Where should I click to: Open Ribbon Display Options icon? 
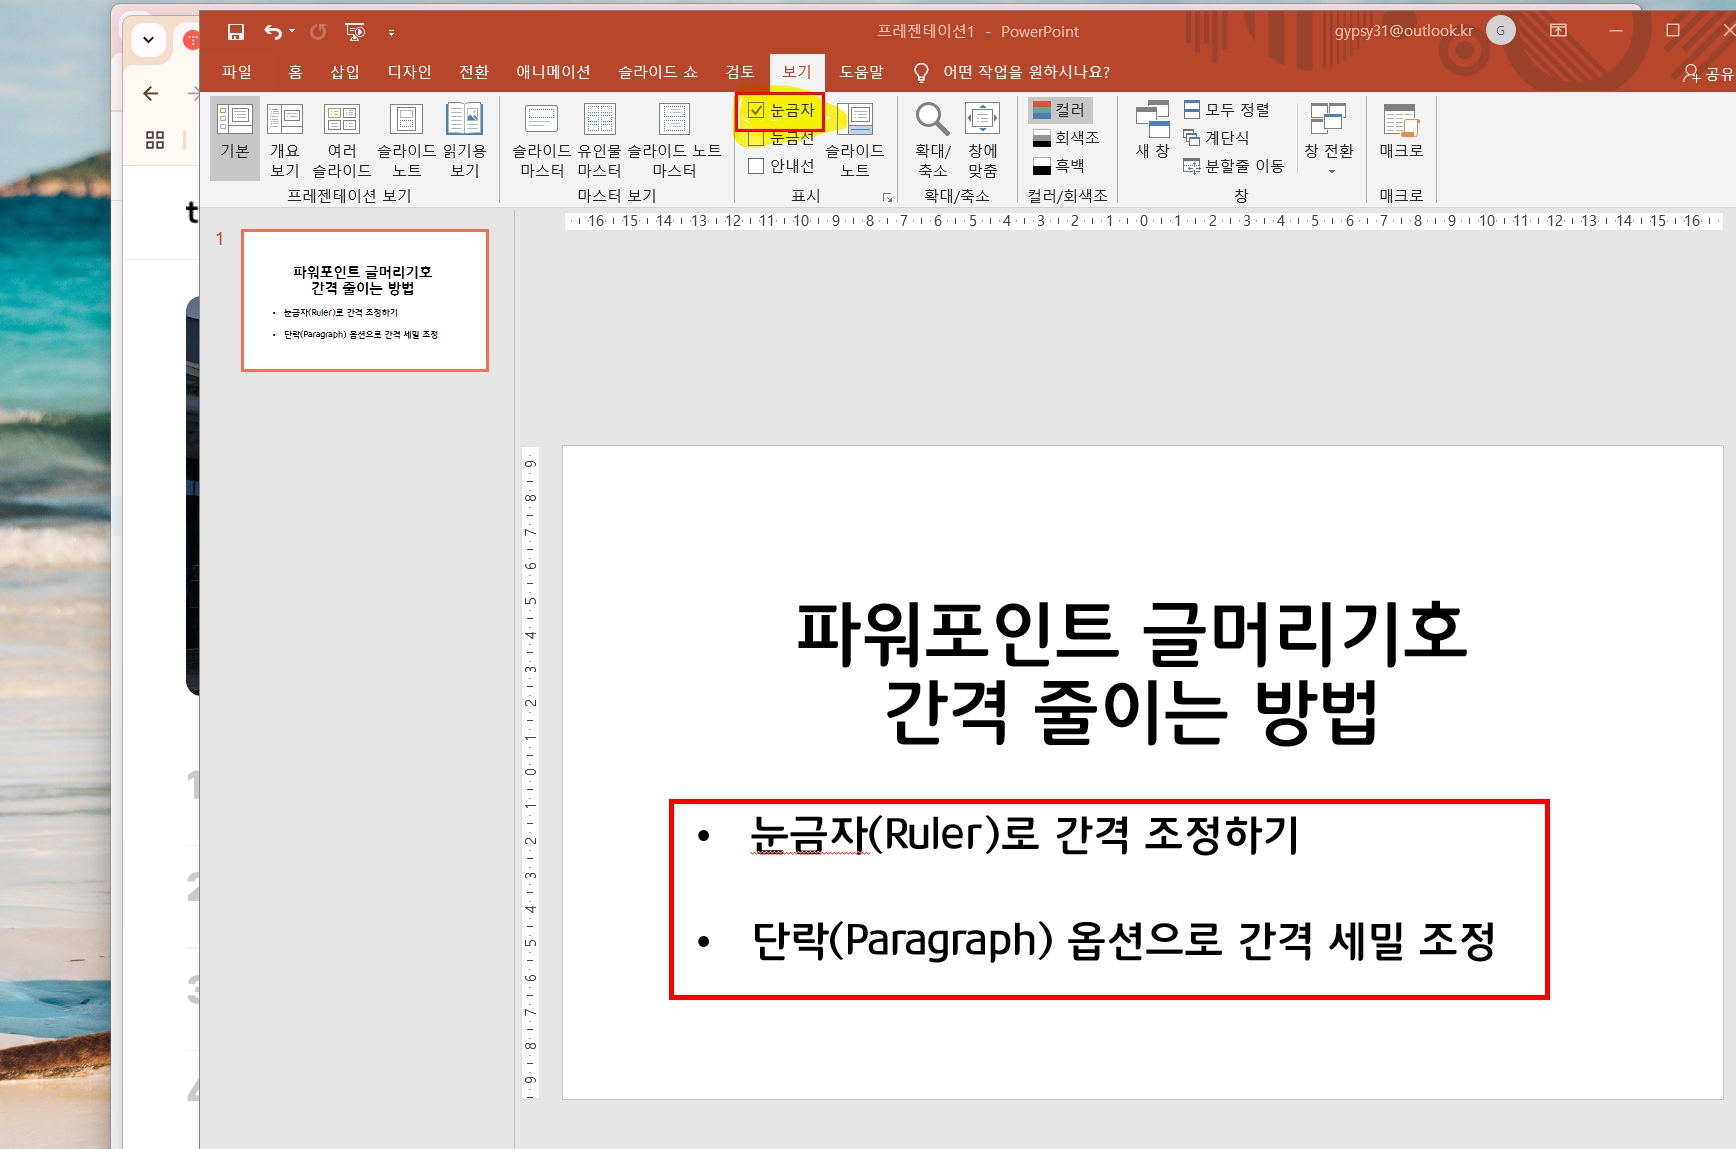pos(1558,31)
